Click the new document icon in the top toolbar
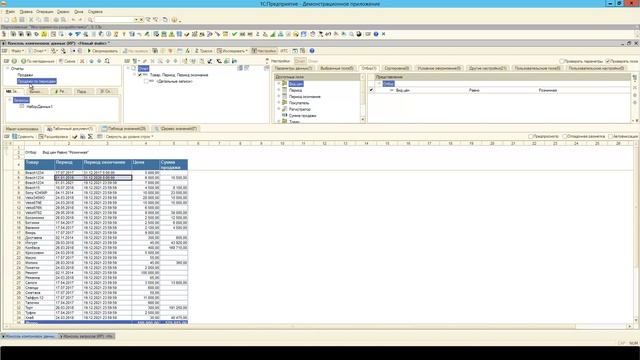Viewport: 640px width, 360px height. (x=7, y=20)
